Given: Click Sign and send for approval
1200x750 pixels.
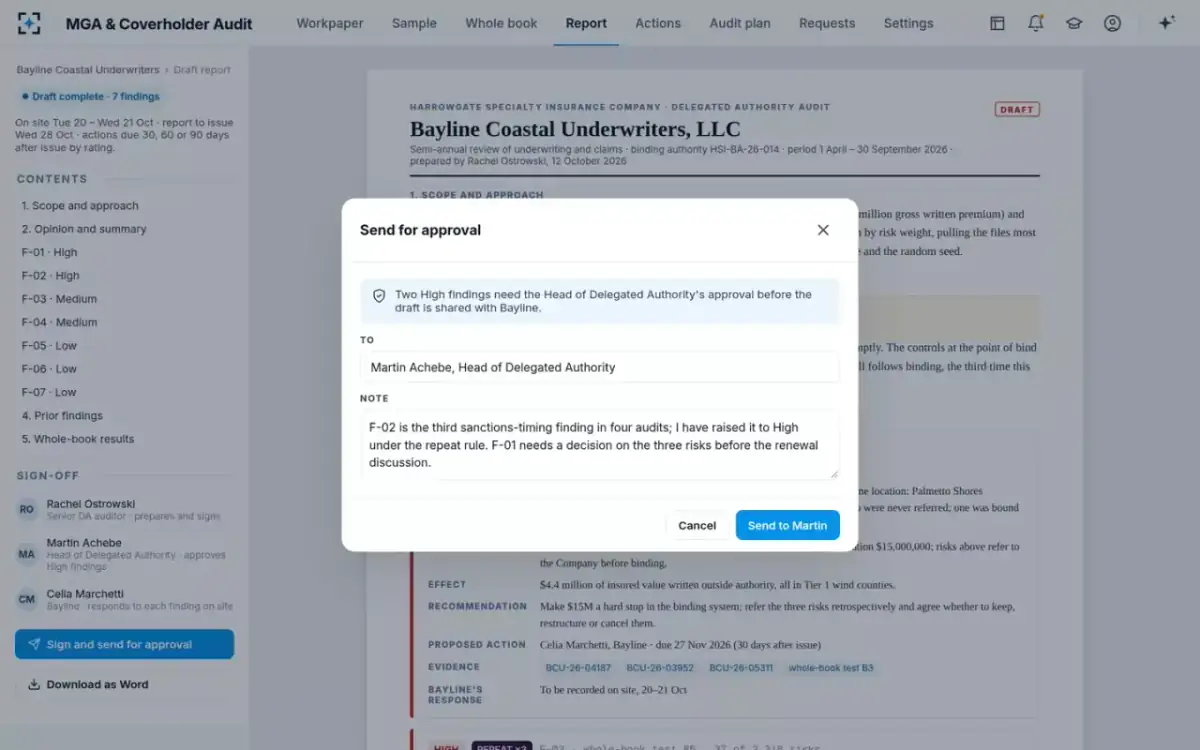Looking at the screenshot, I should point(124,644).
